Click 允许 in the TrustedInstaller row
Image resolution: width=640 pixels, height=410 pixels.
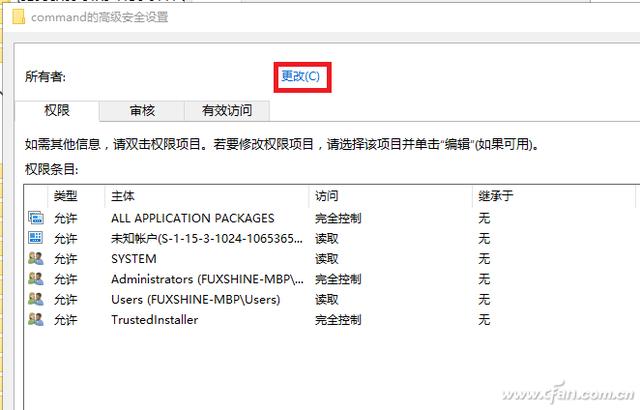[x=66, y=319]
